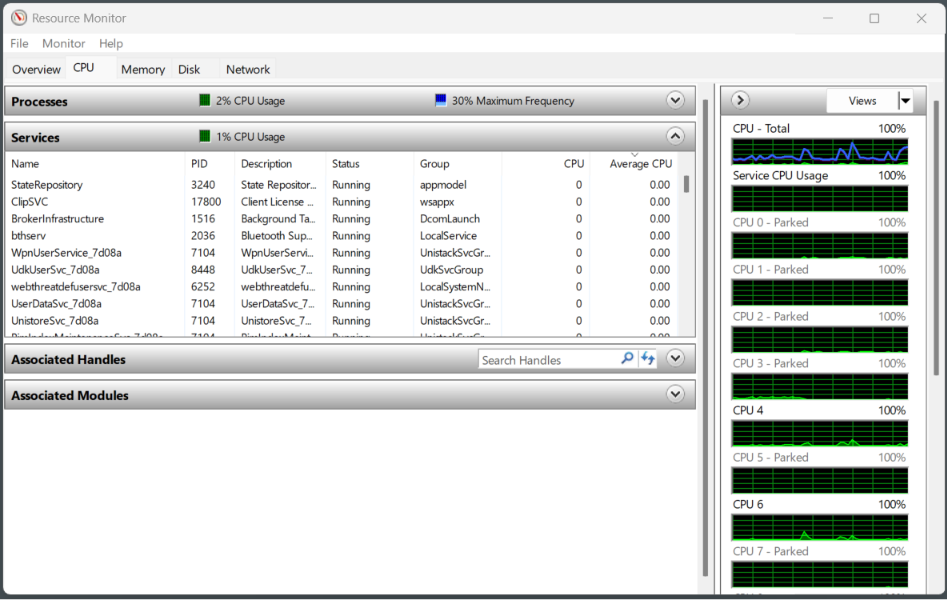Screen dimensions: 947x600
Task: Expand the Associated Handles section
Action: click(675, 359)
